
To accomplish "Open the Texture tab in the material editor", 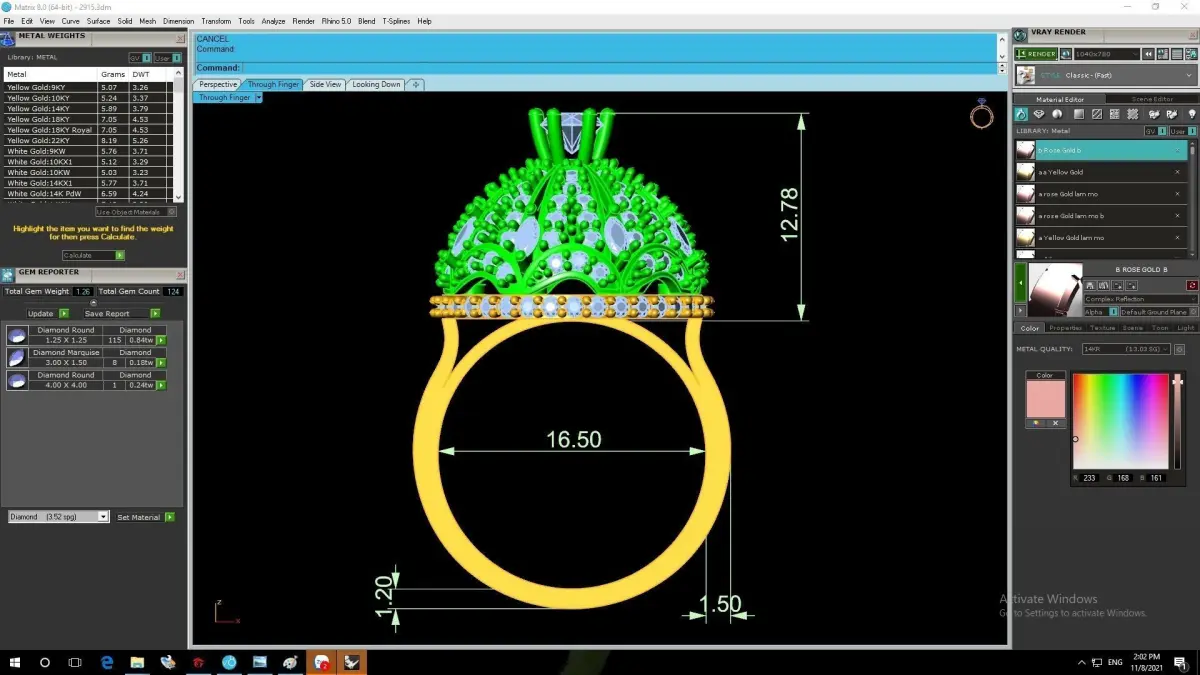I will 1102,328.
